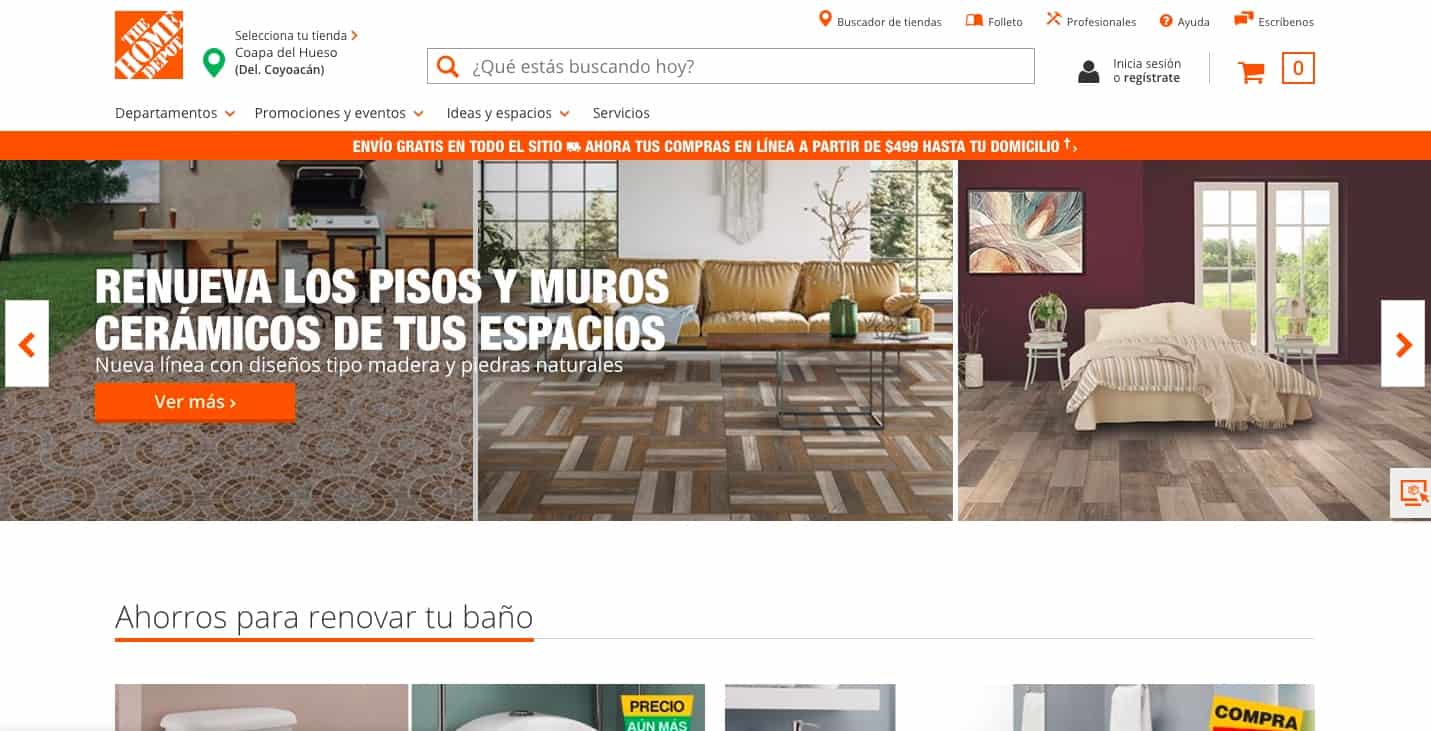Click the user account silhouette icon
The width and height of the screenshot is (1431, 731).
coord(1089,71)
